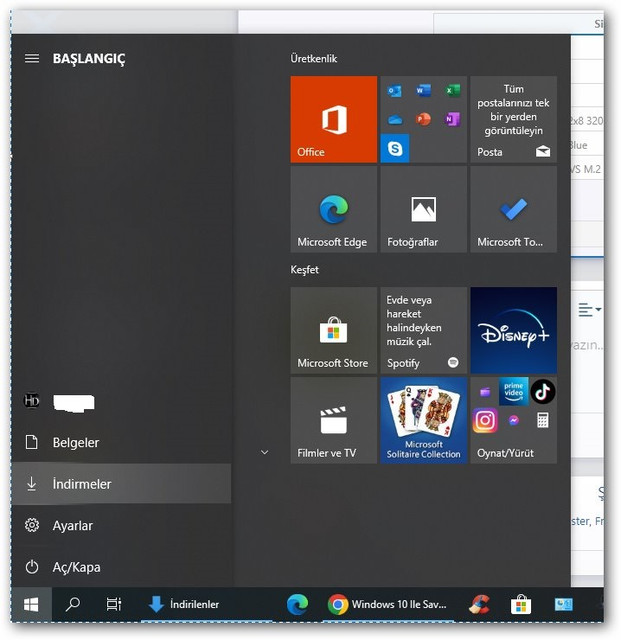This screenshot has width=621, height=640.
Task: Toggle the Start menu hamburger button
Action: tap(32, 58)
